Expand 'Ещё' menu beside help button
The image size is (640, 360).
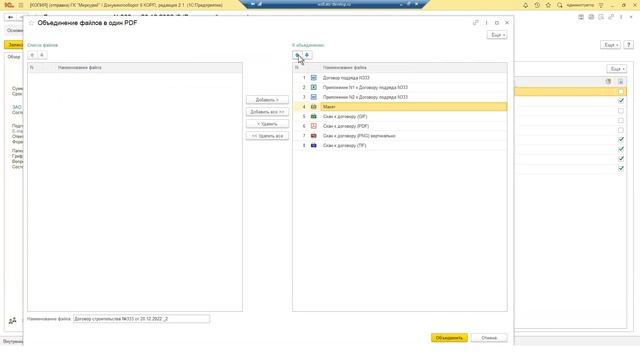pos(611,45)
